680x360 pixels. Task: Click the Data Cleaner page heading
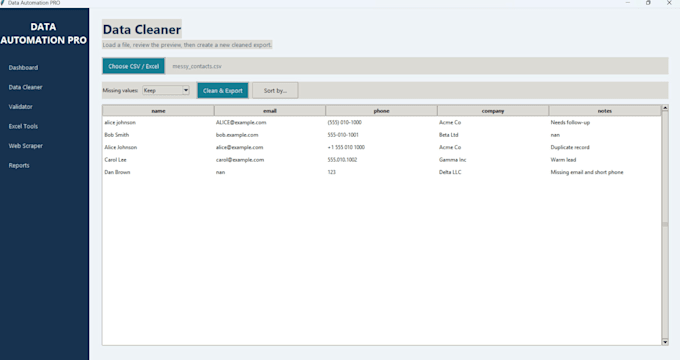point(142,29)
